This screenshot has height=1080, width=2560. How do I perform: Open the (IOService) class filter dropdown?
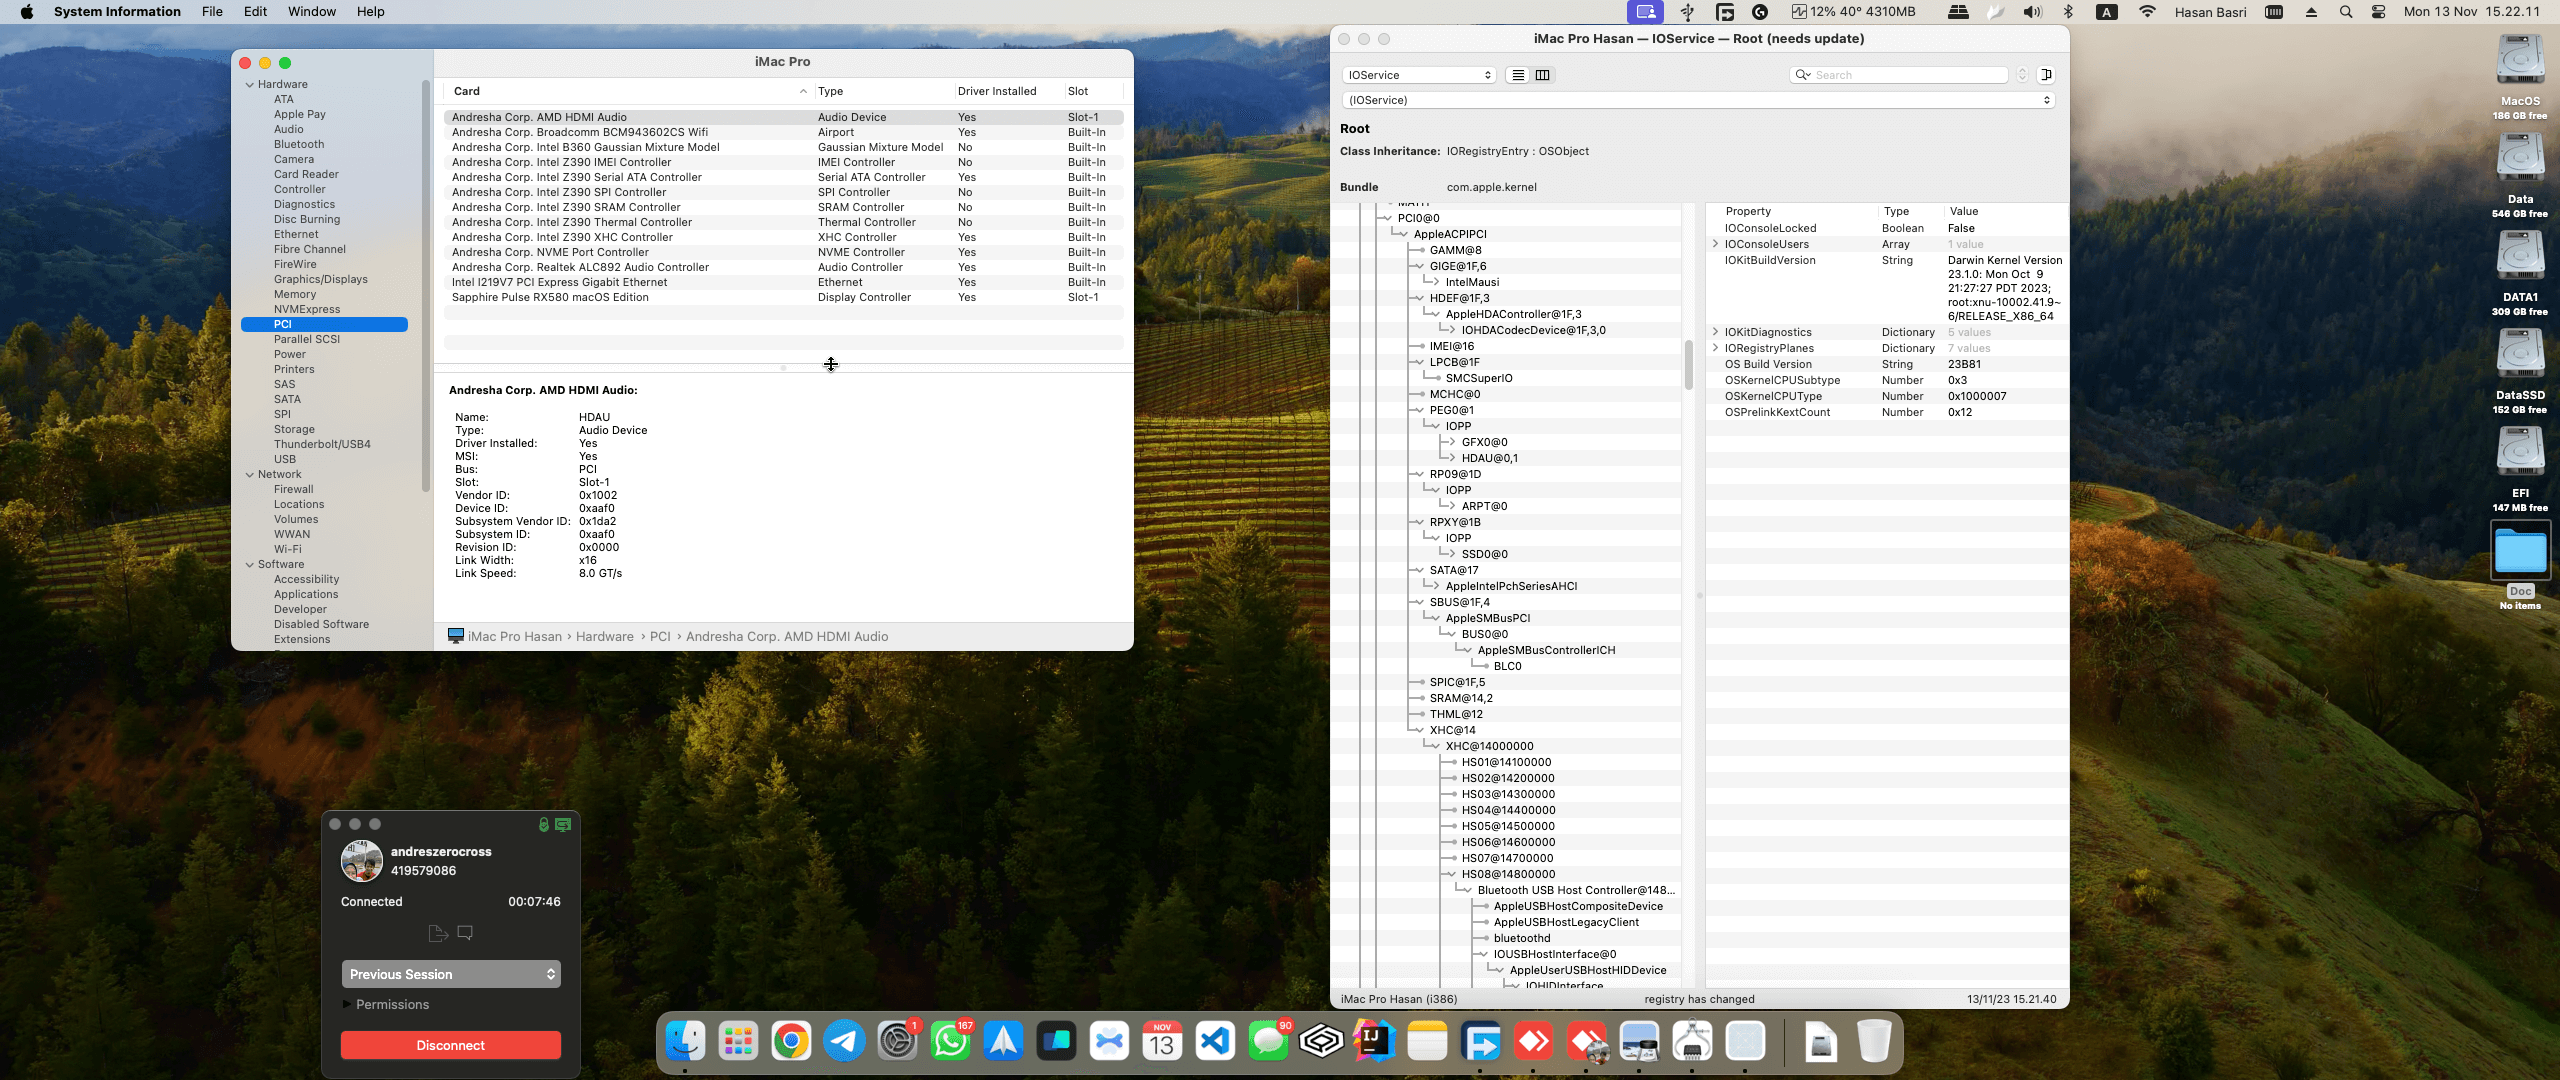tap(1698, 100)
